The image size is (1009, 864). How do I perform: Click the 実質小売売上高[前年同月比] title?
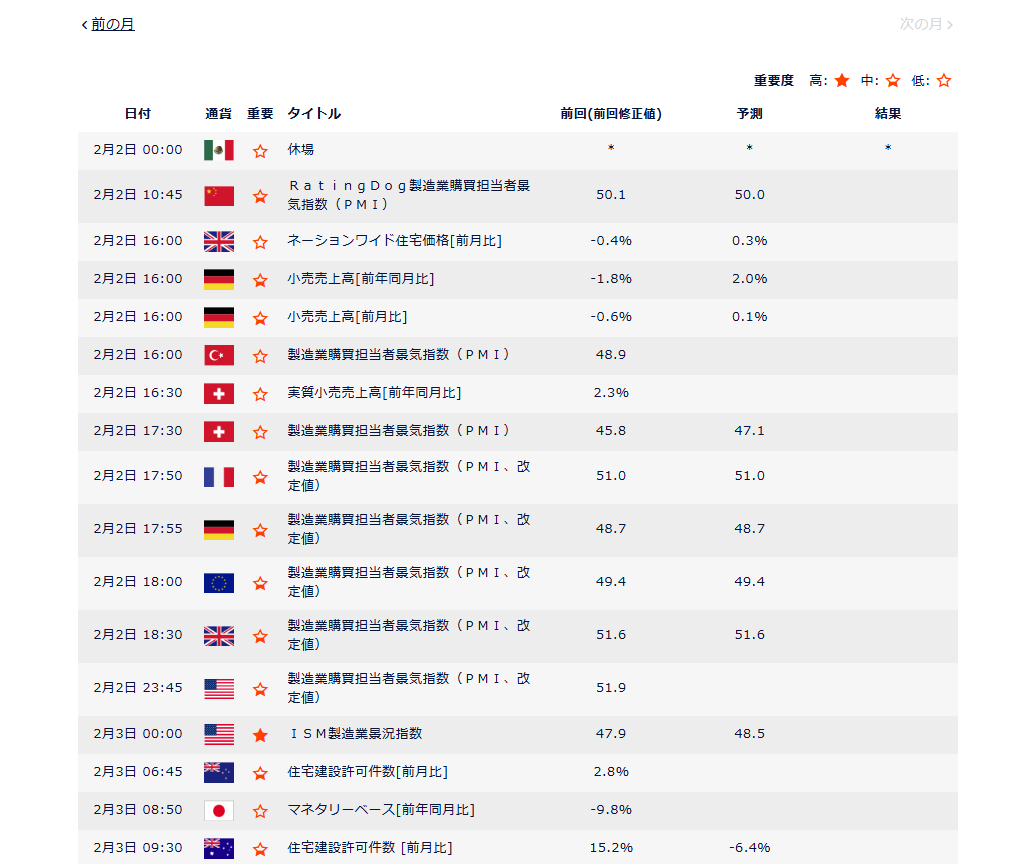[x=374, y=393]
